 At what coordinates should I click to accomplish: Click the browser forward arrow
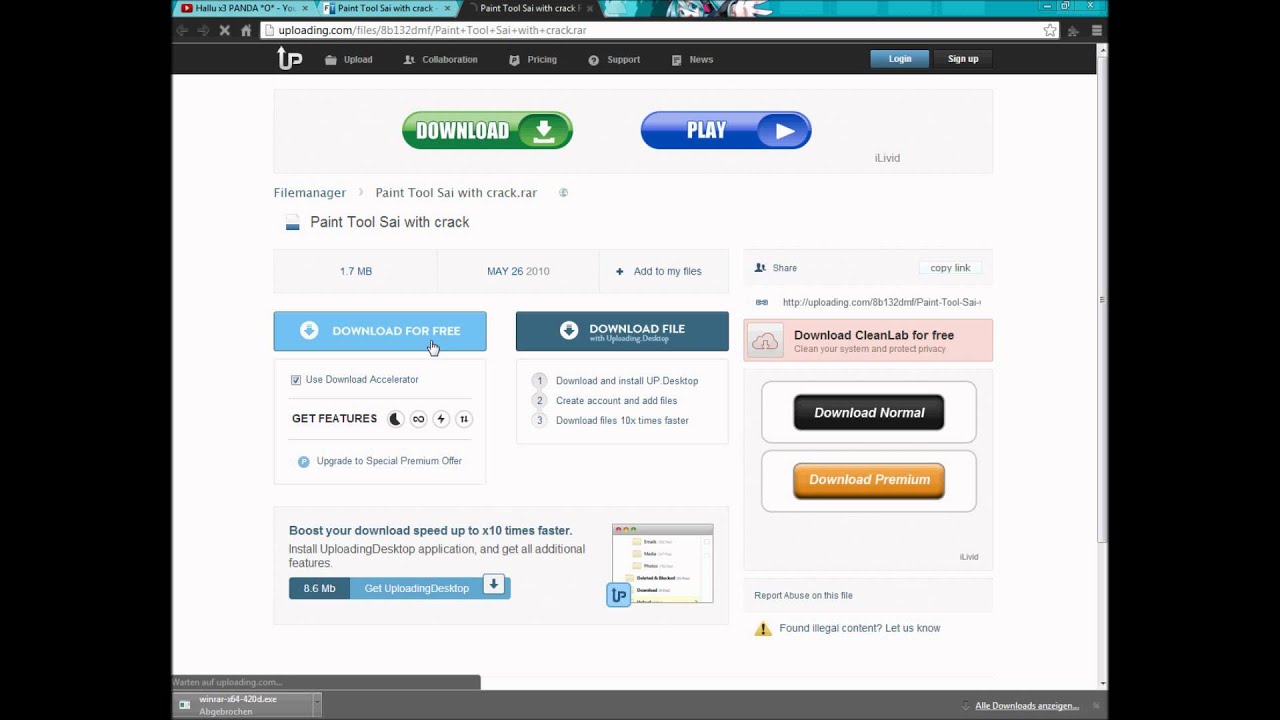tap(203, 30)
